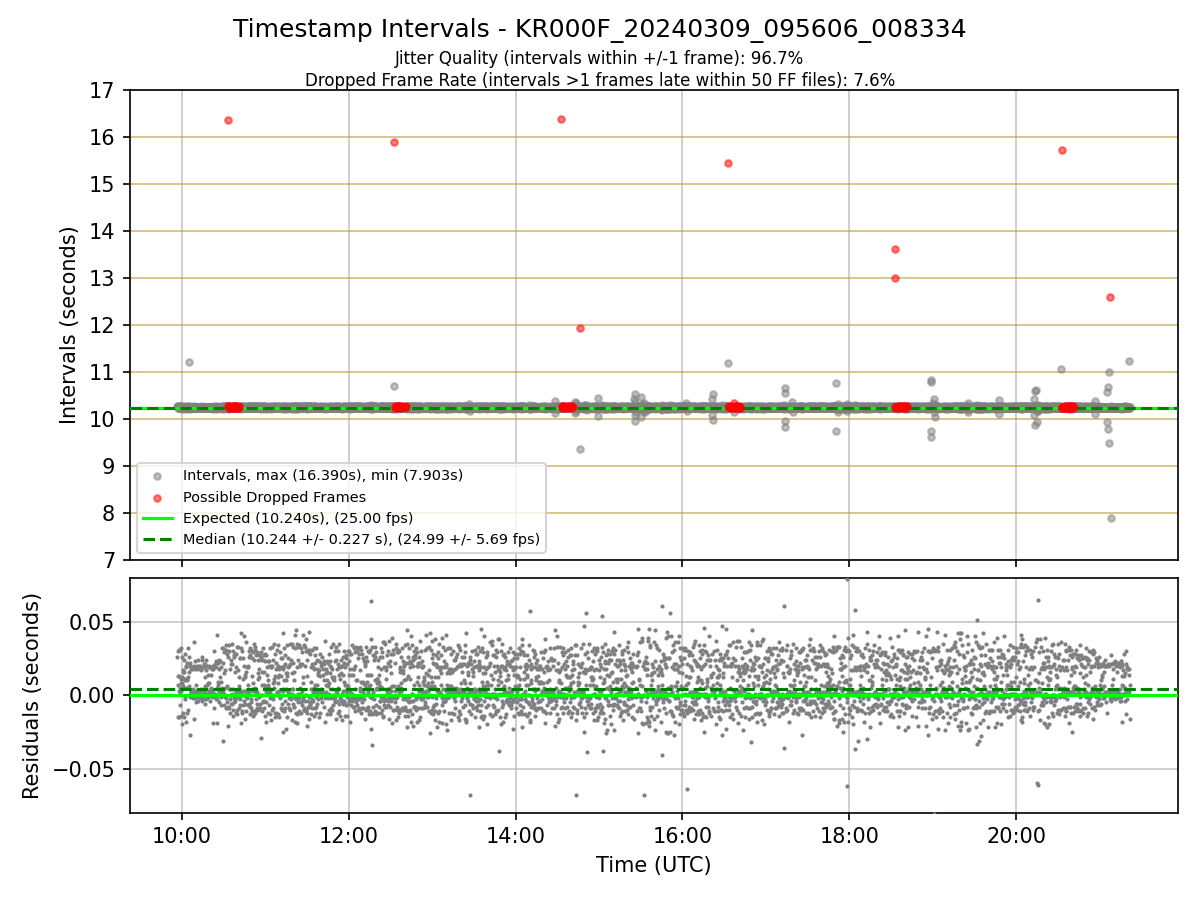The image size is (1200, 900).
Task: Click the red point near 15.7s after 20:00
Action: tap(1062, 150)
